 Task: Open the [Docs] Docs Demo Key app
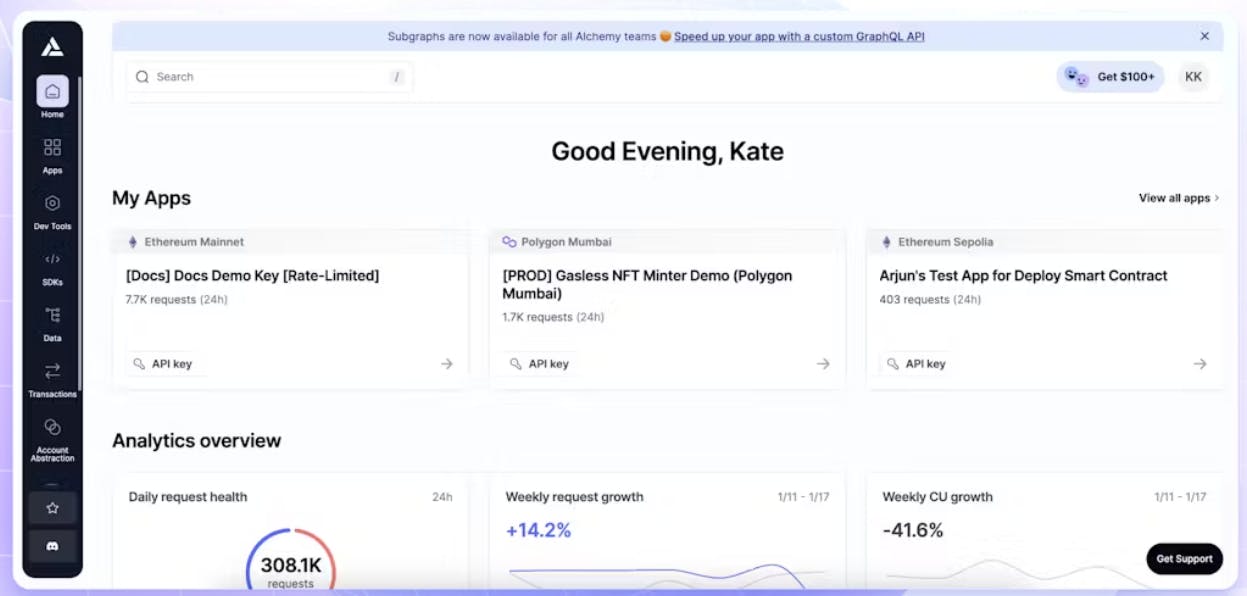[x=252, y=276]
